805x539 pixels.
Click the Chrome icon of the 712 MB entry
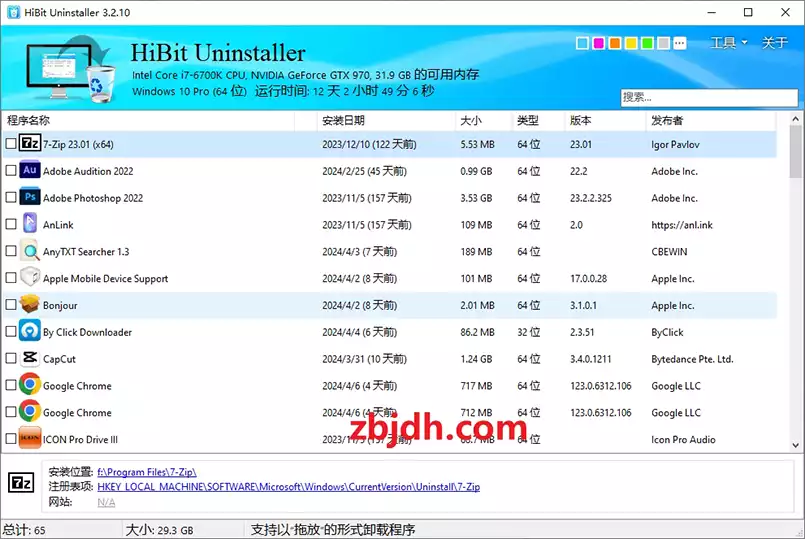30,412
